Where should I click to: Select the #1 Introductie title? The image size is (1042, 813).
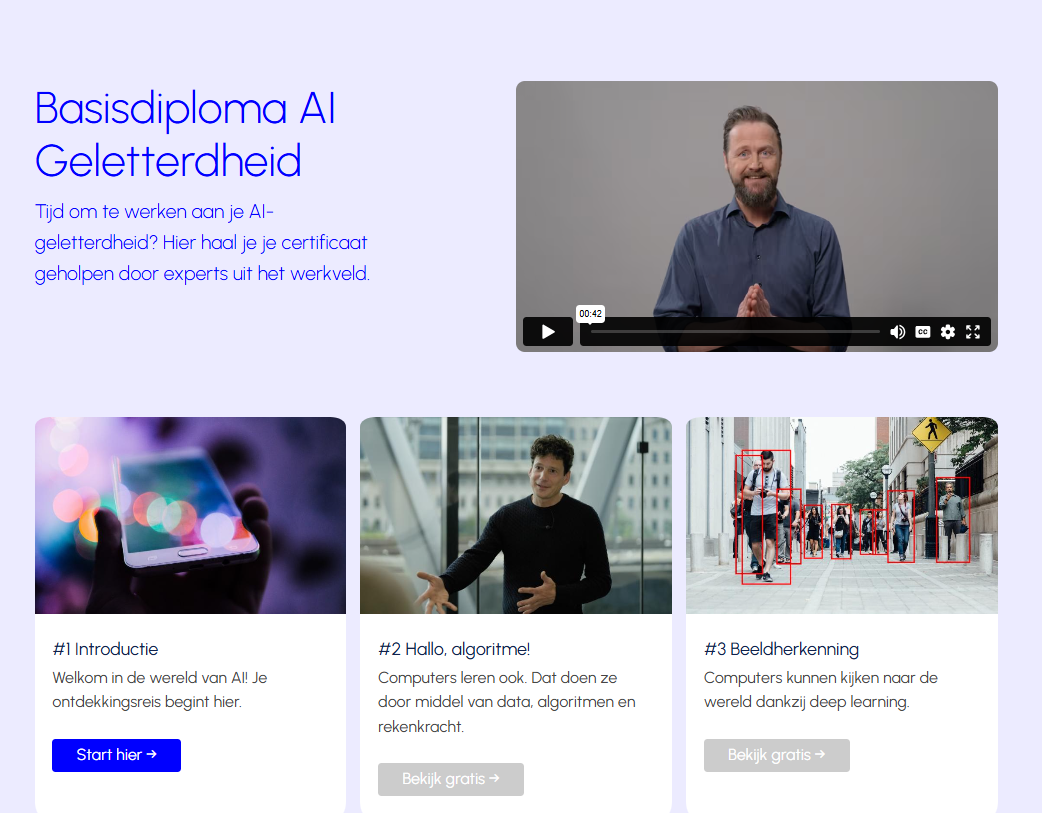click(106, 649)
